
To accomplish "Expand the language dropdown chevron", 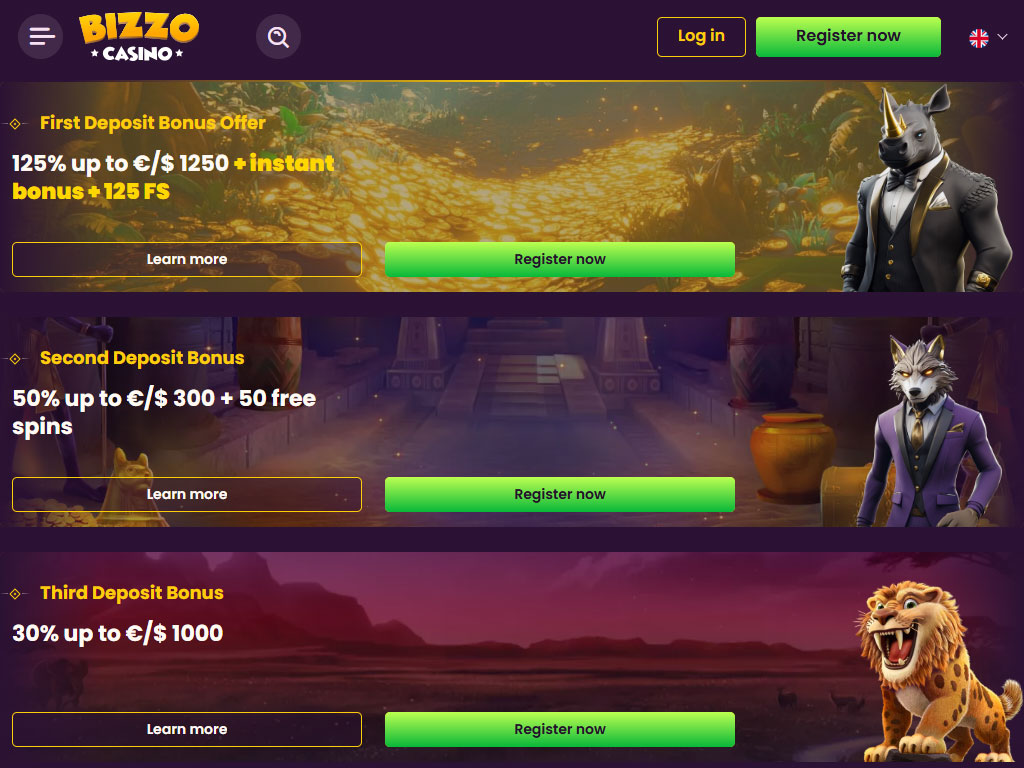I will (1002, 37).
